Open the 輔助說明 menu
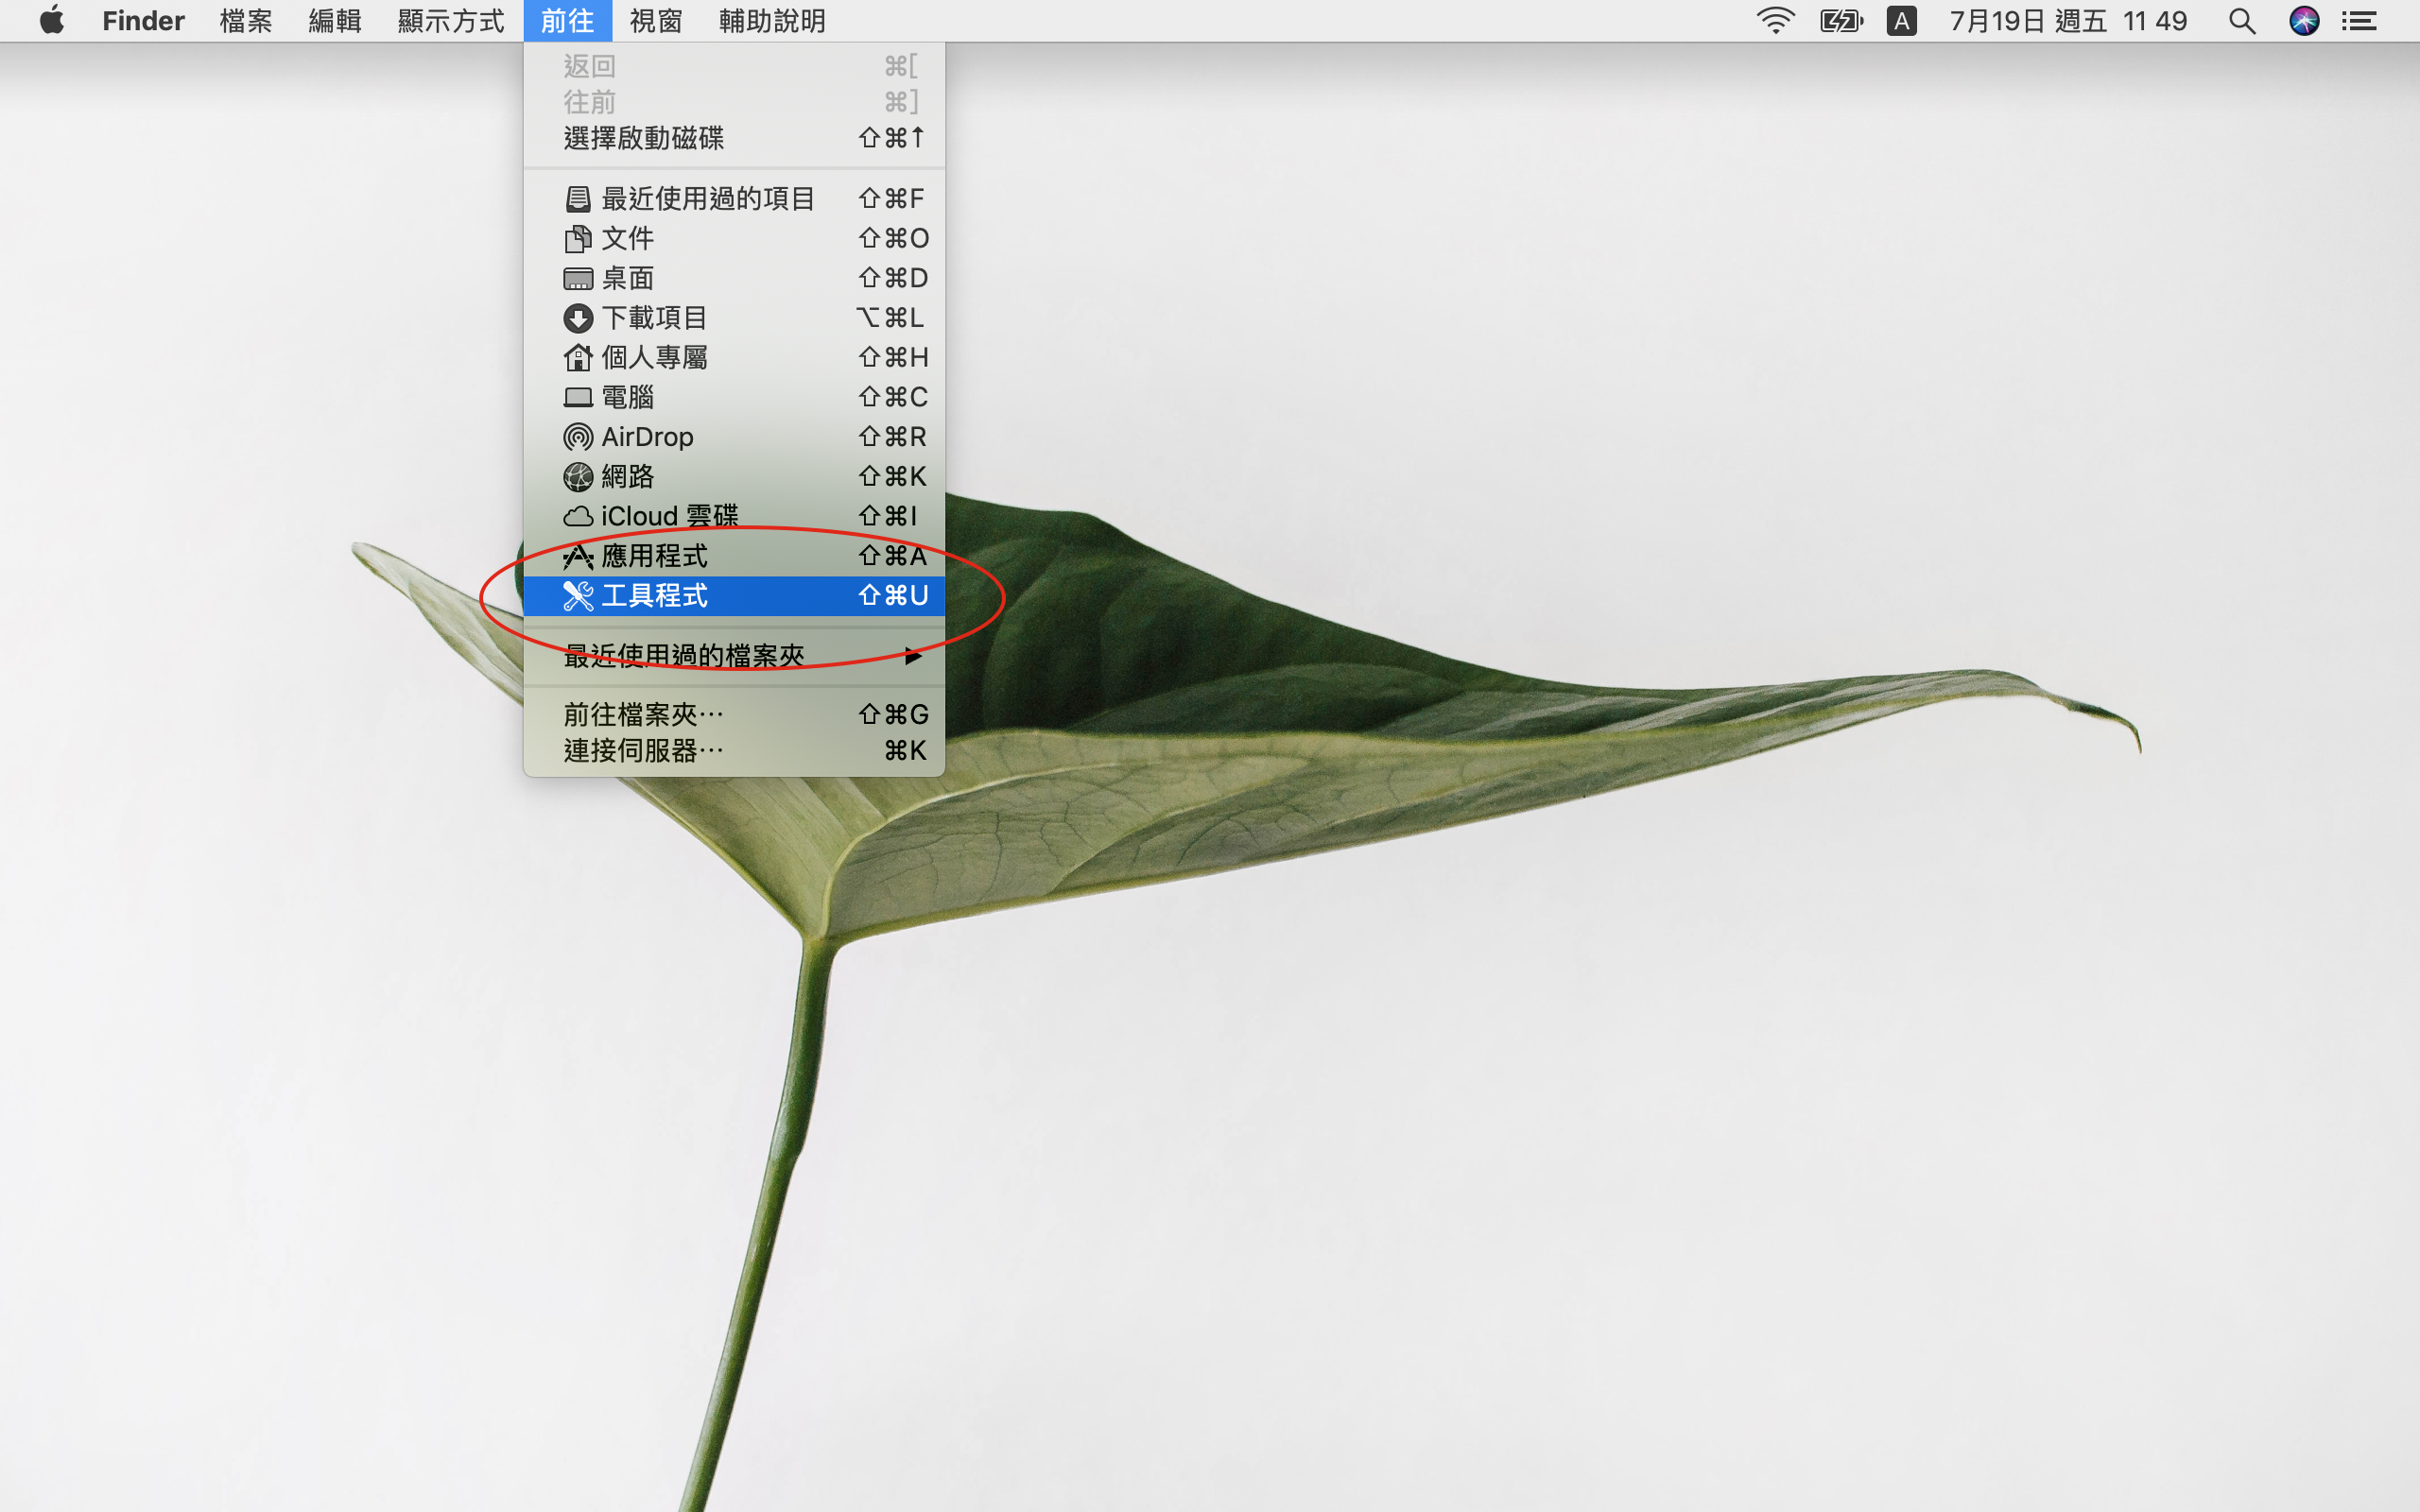The height and width of the screenshot is (1512, 2420). (772, 21)
